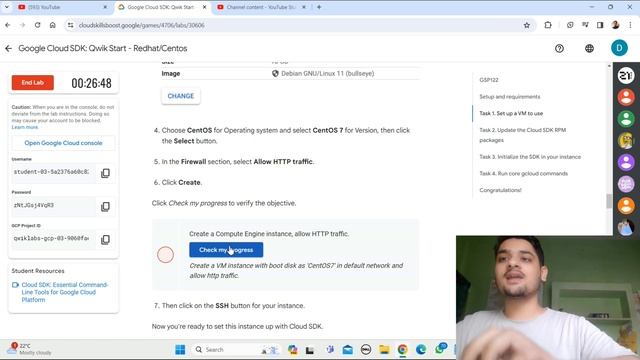
Task: Open the Dell app in taskbar
Action: pos(366,349)
